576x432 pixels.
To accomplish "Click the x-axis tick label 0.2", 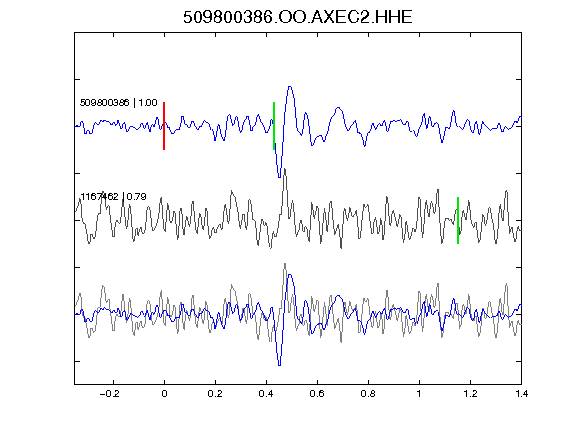I will 215,394.
